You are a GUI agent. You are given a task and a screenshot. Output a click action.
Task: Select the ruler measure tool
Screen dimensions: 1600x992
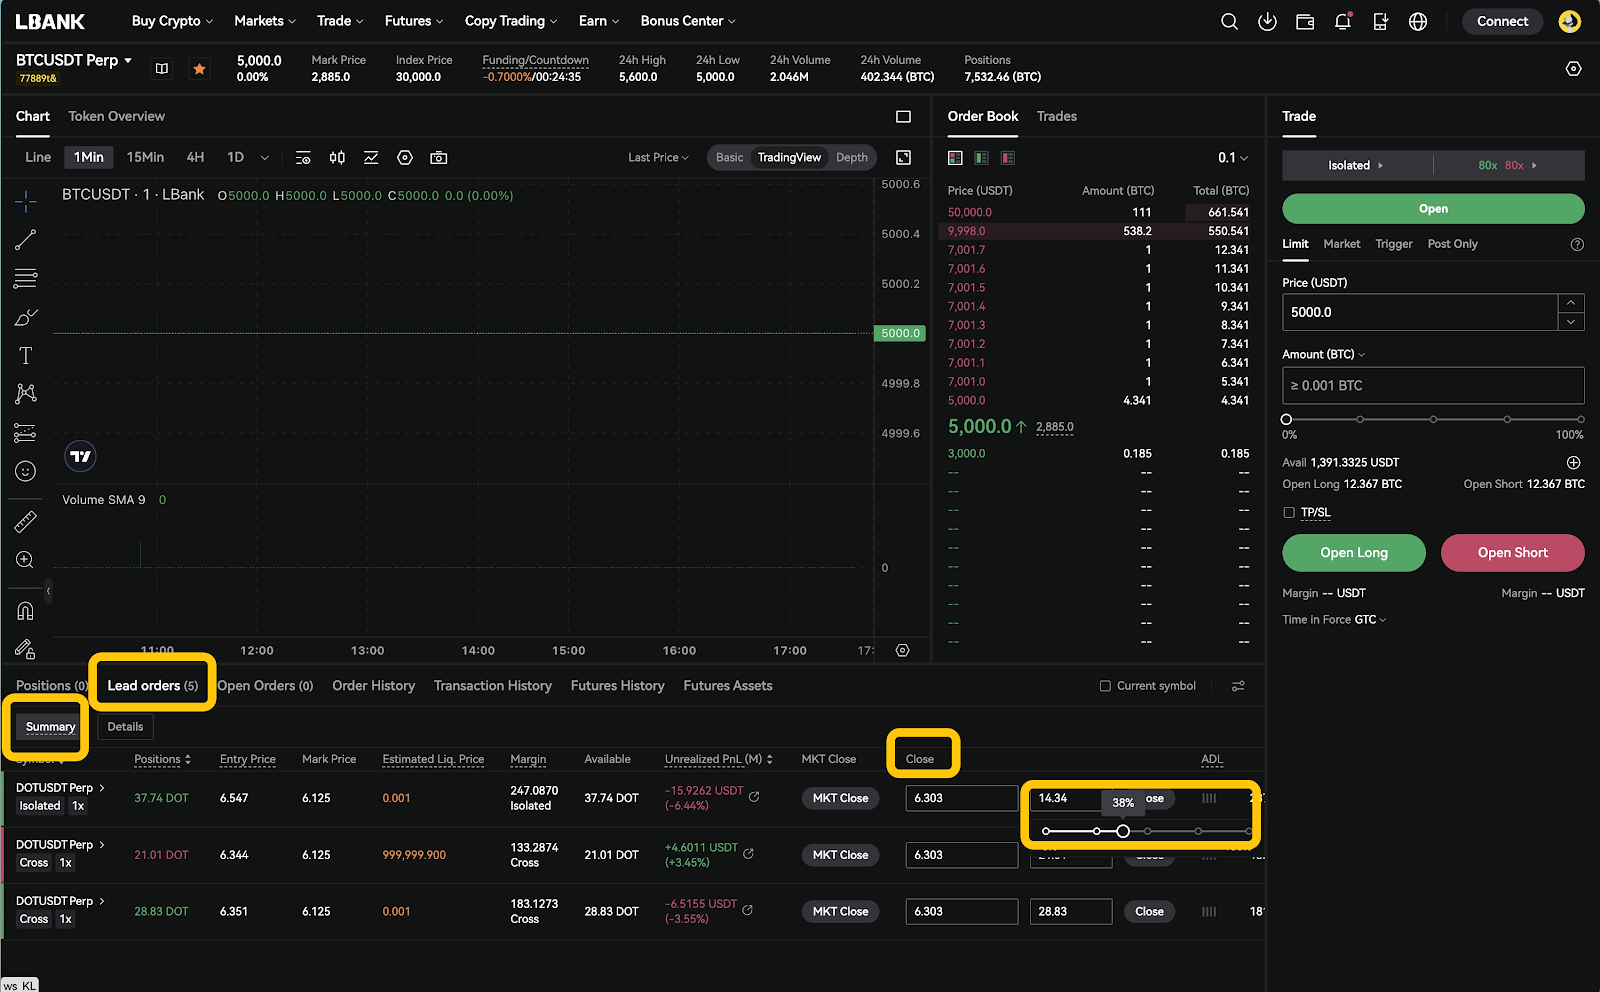[x=26, y=522]
